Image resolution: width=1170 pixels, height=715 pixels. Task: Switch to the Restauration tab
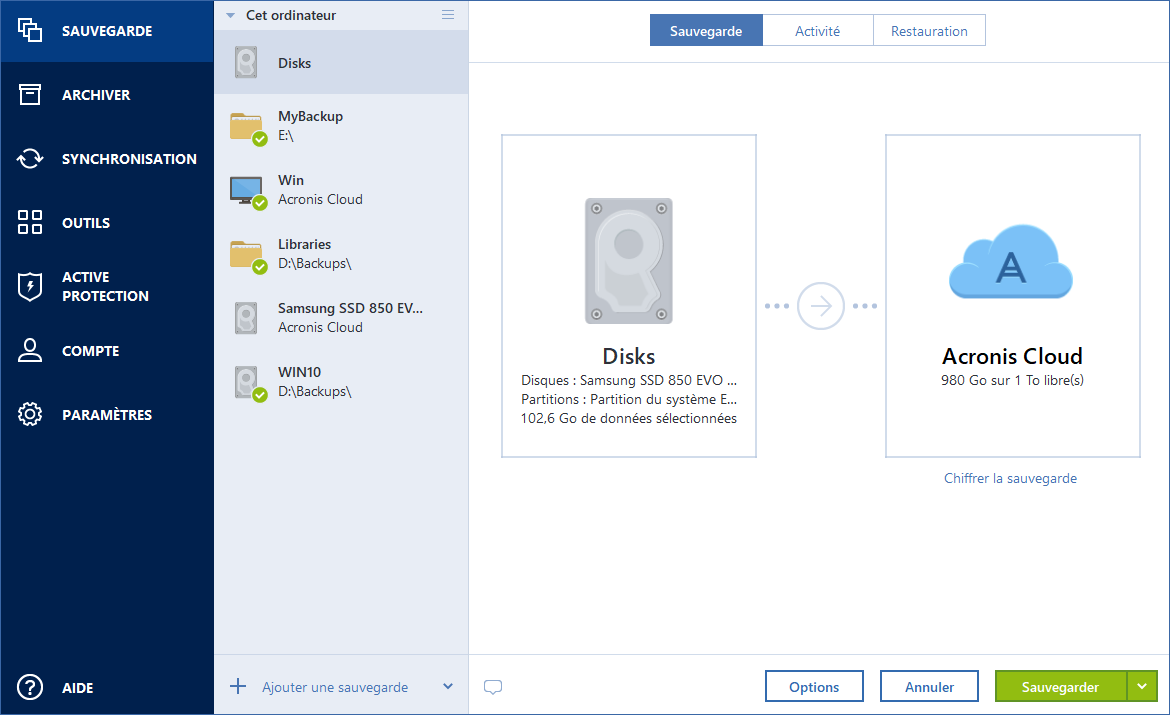(929, 30)
